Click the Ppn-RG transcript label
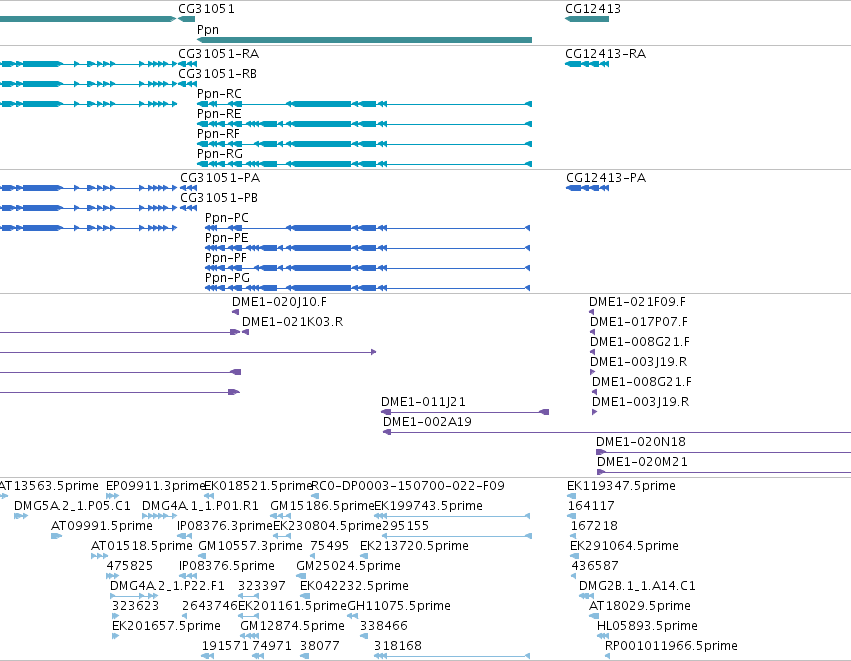This screenshot has width=851, height=661. [220, 154]
